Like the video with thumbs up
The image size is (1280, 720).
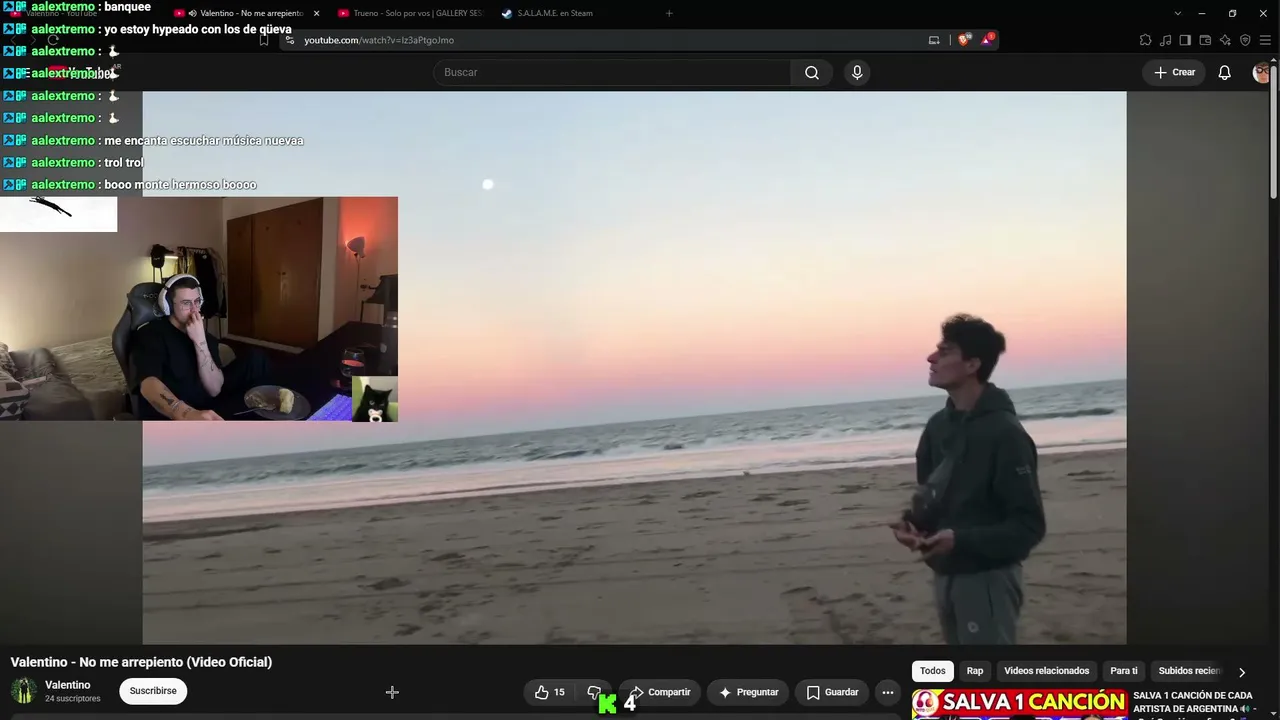pos(550,692)
